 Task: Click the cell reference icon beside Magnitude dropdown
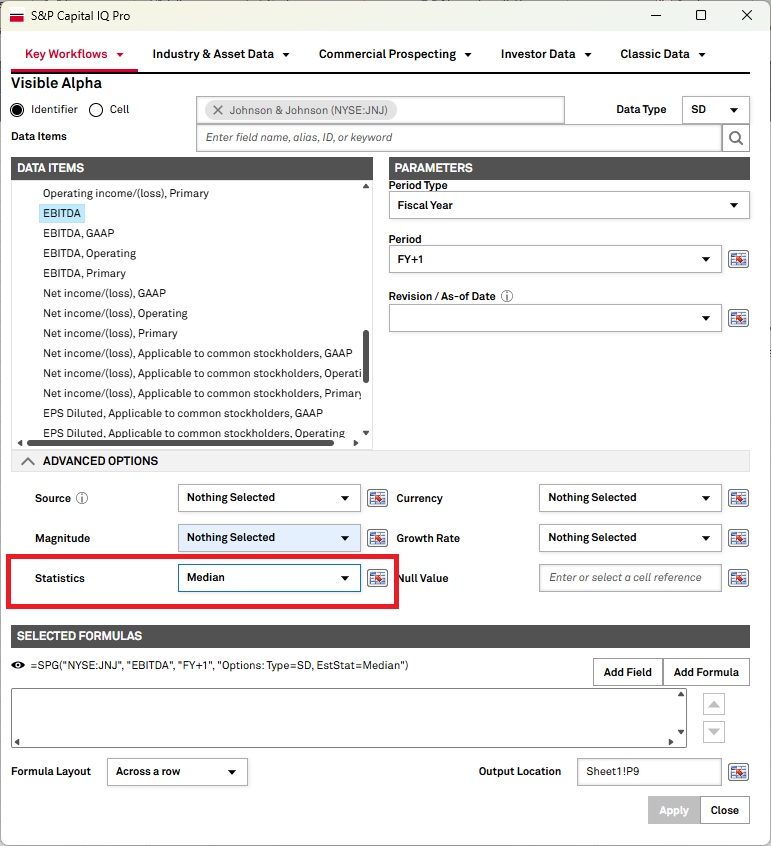377,537
